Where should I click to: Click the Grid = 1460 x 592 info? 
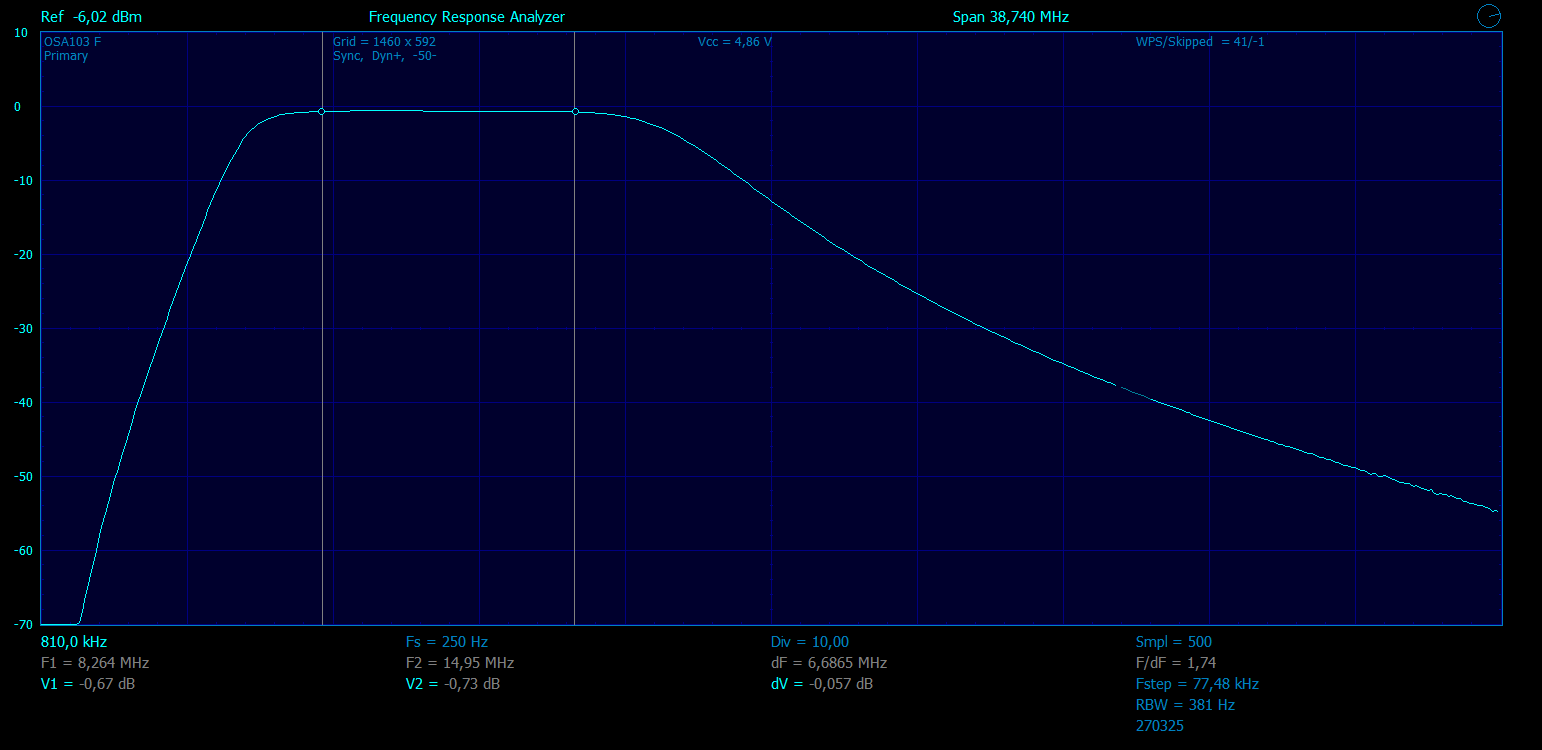[x=384, y=42]
